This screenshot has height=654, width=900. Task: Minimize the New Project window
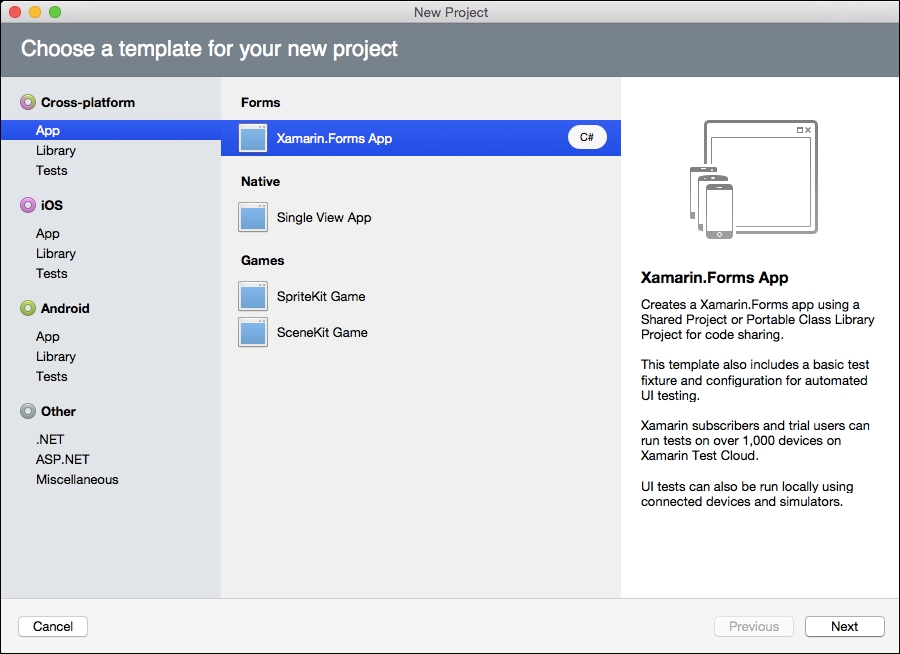click(x=35, y=11)
